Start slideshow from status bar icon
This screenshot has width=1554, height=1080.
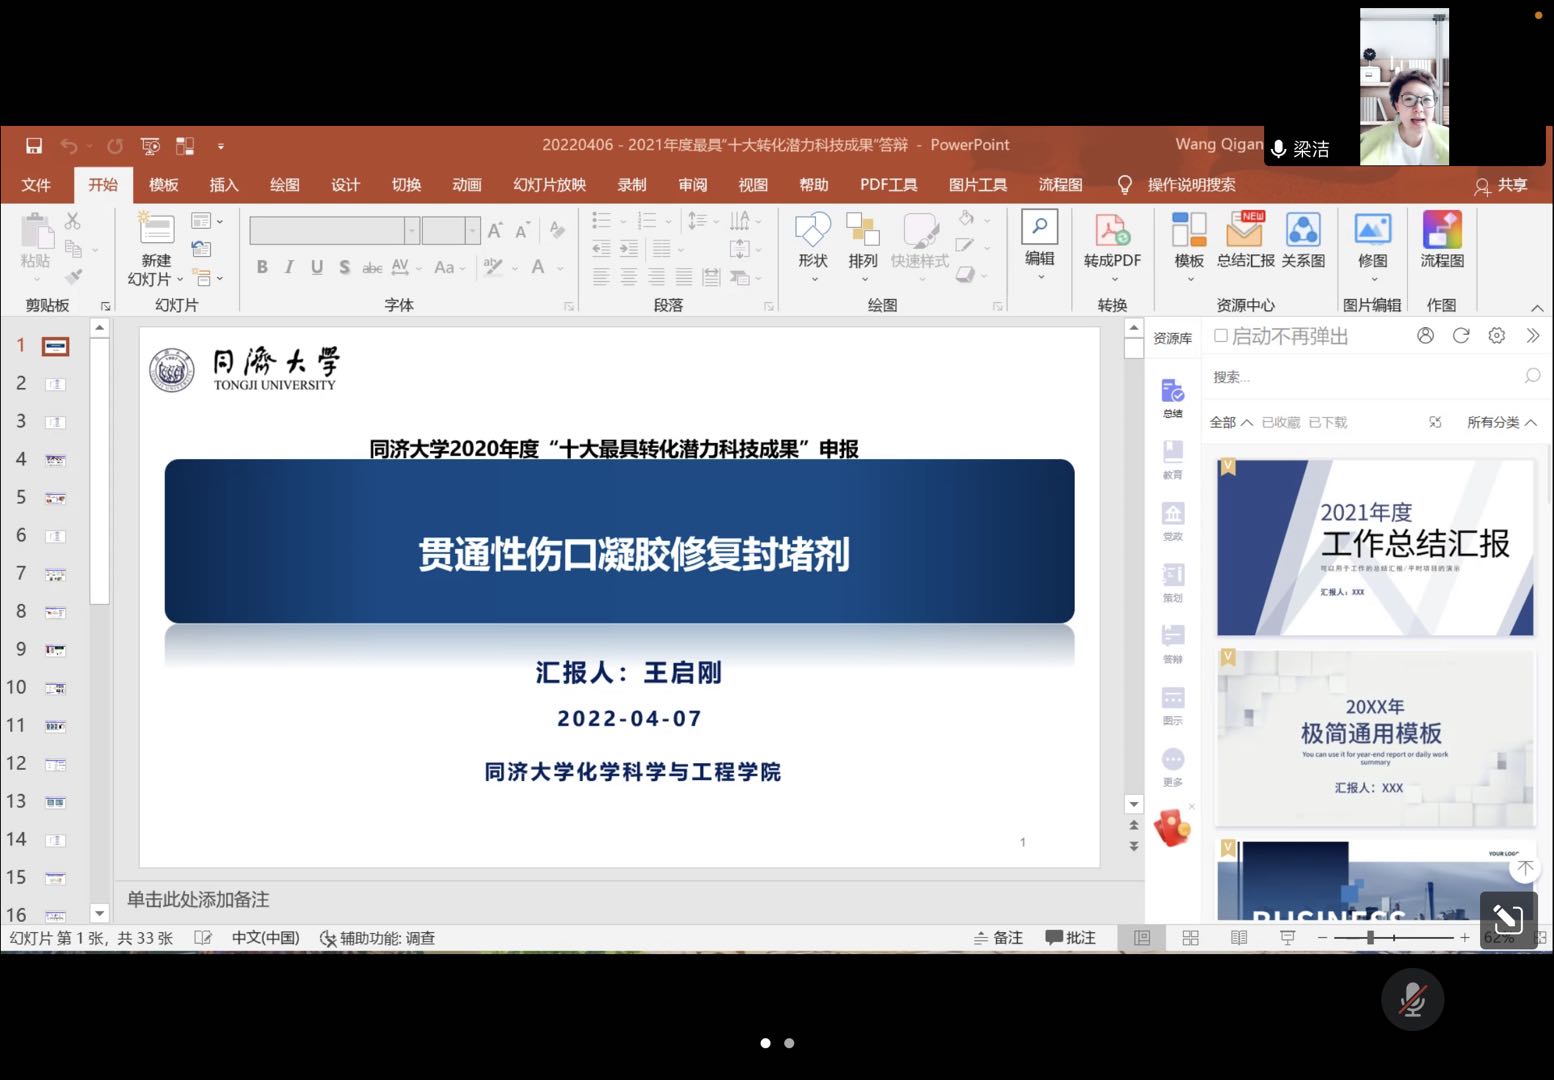pyautogui.click(x=1287, y=938)
